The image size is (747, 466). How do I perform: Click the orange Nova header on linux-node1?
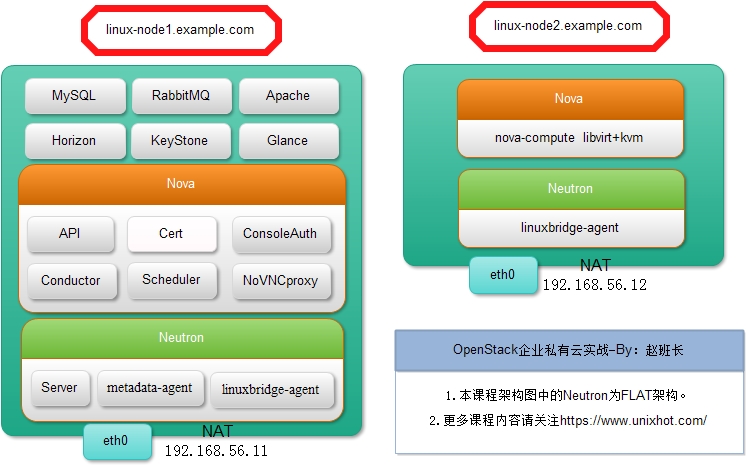(x=182, y=185)
